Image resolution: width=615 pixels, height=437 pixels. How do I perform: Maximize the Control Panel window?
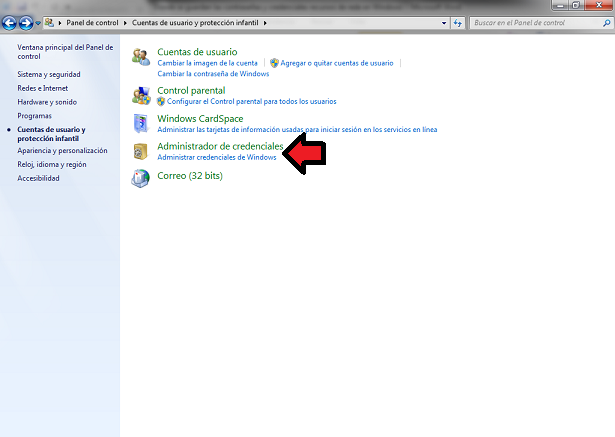(x=576, y=5)
